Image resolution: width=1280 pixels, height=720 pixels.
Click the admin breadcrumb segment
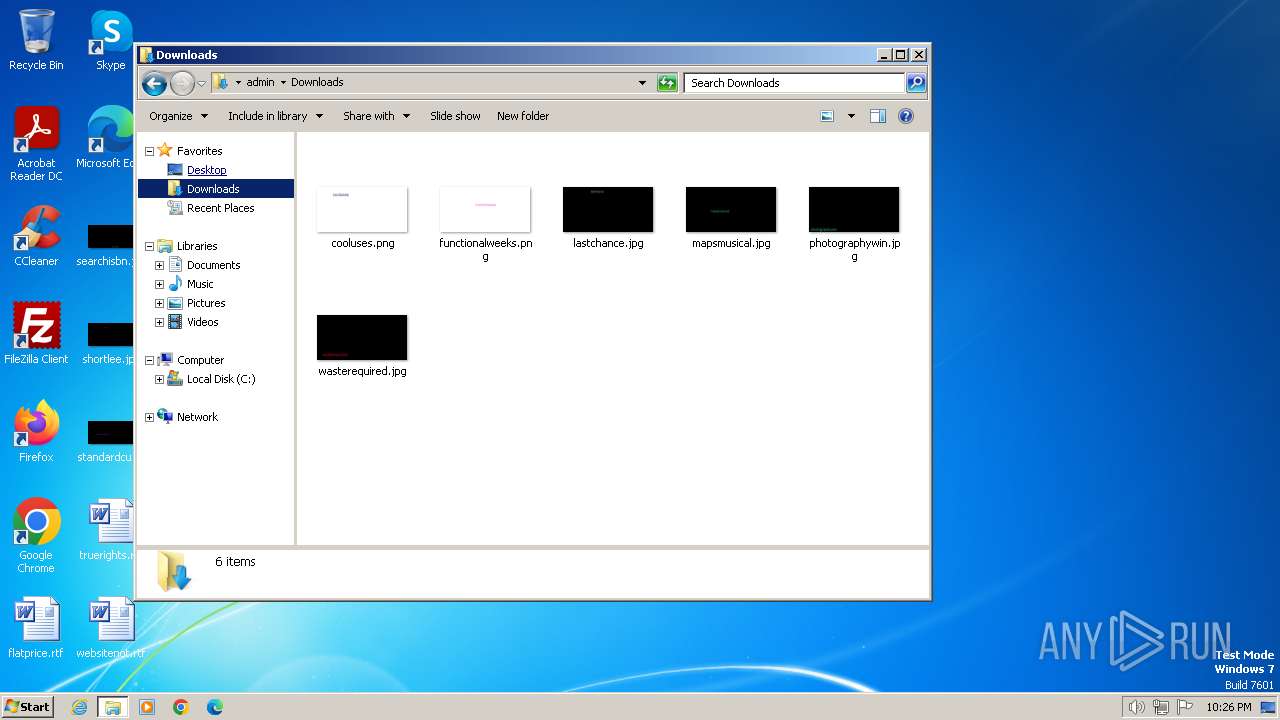point(260,82)
